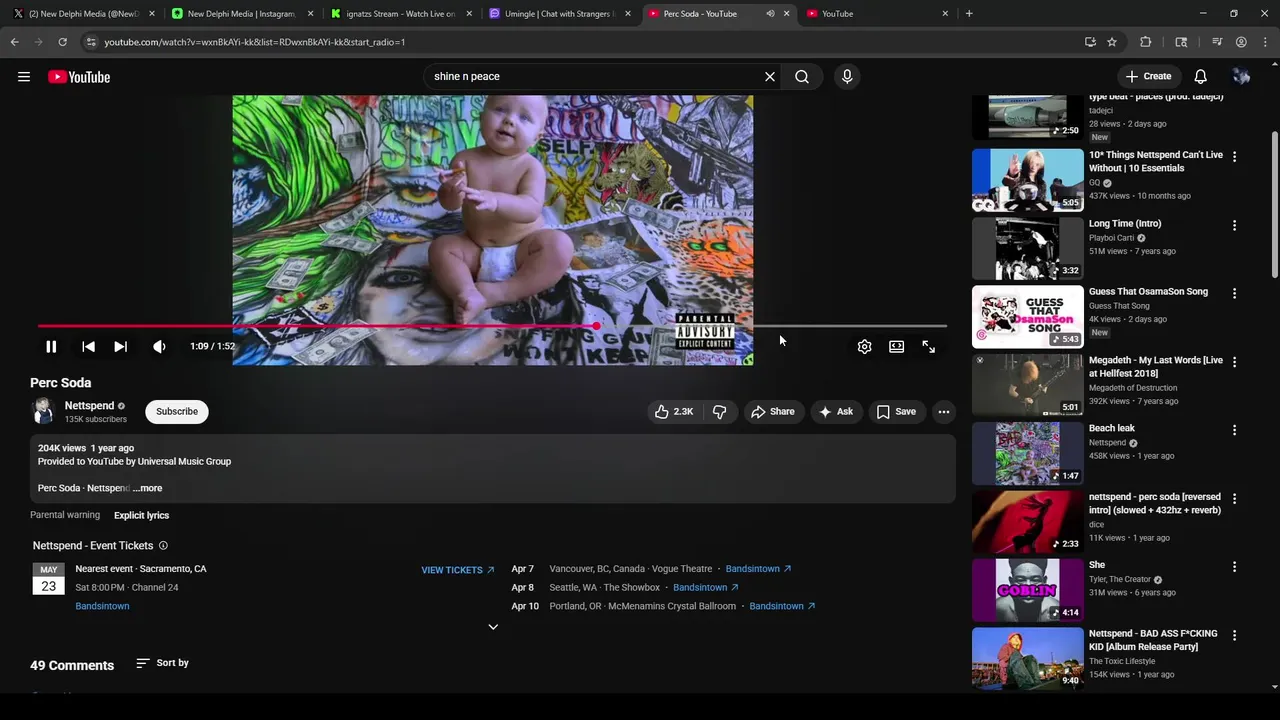This screenshot has width=1280, height=720.
Task: Switch to New Delphi Media Instagram tab
Action: (x=240, y=14)
